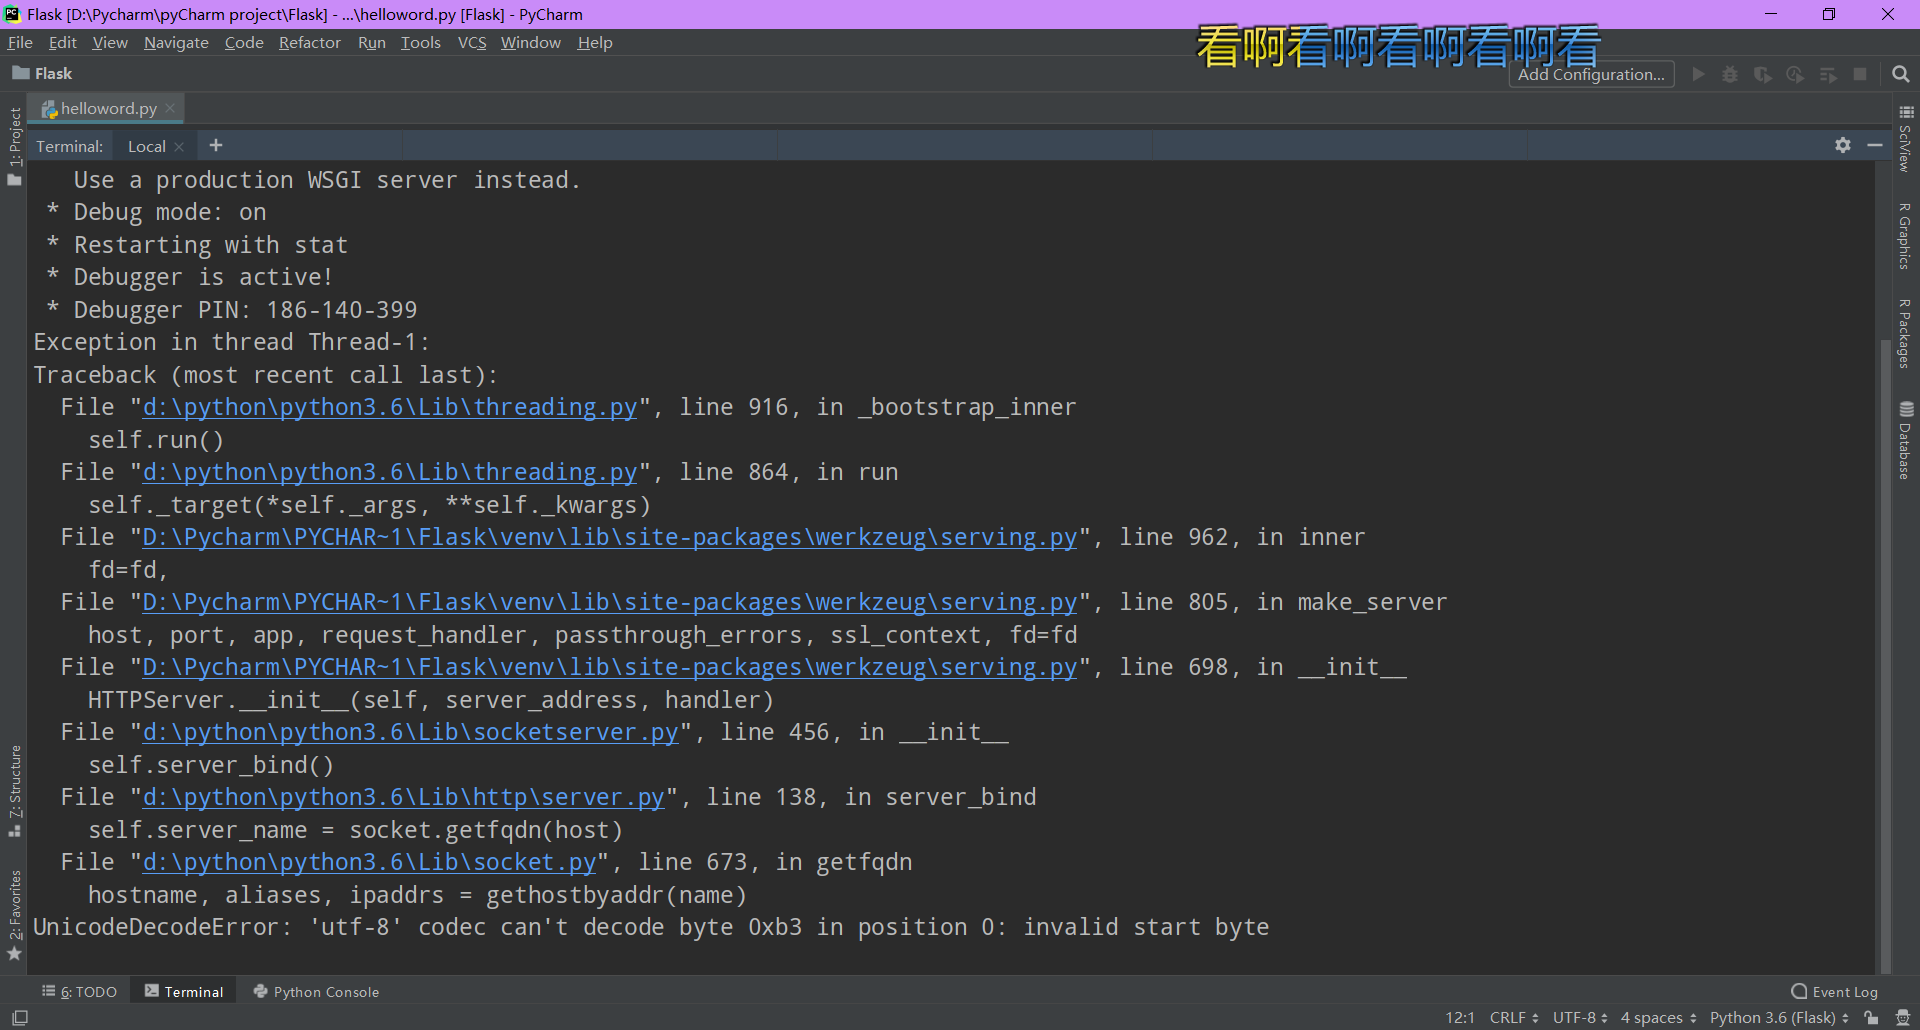Open werkzeug serving.py link at line 698
The height and width of the screenshot is (1030, 1920).
click(x=610, y=667)
